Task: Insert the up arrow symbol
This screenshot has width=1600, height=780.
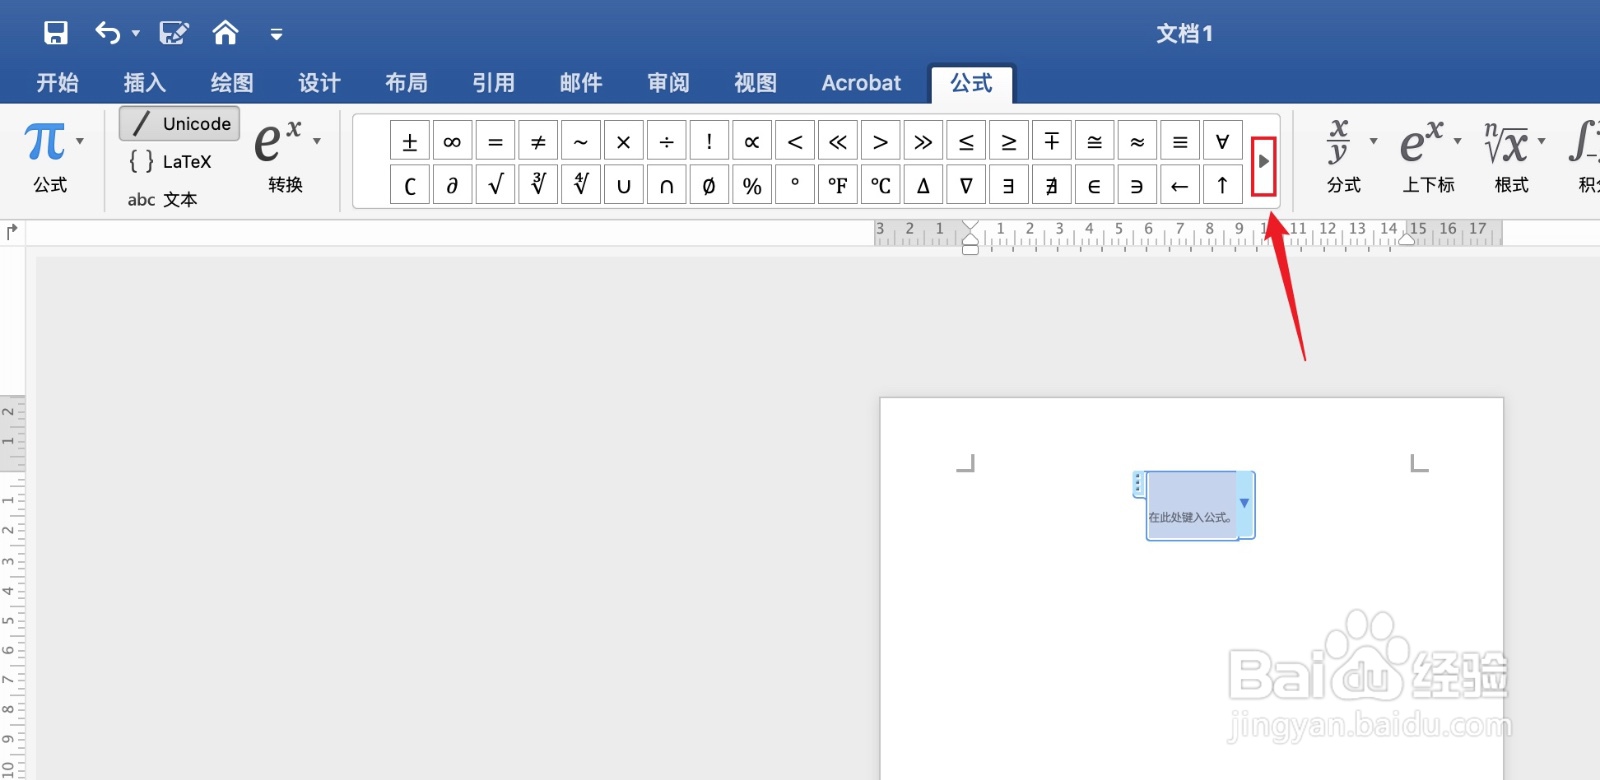Action: pyautogui.click(x=1222, y=185)
